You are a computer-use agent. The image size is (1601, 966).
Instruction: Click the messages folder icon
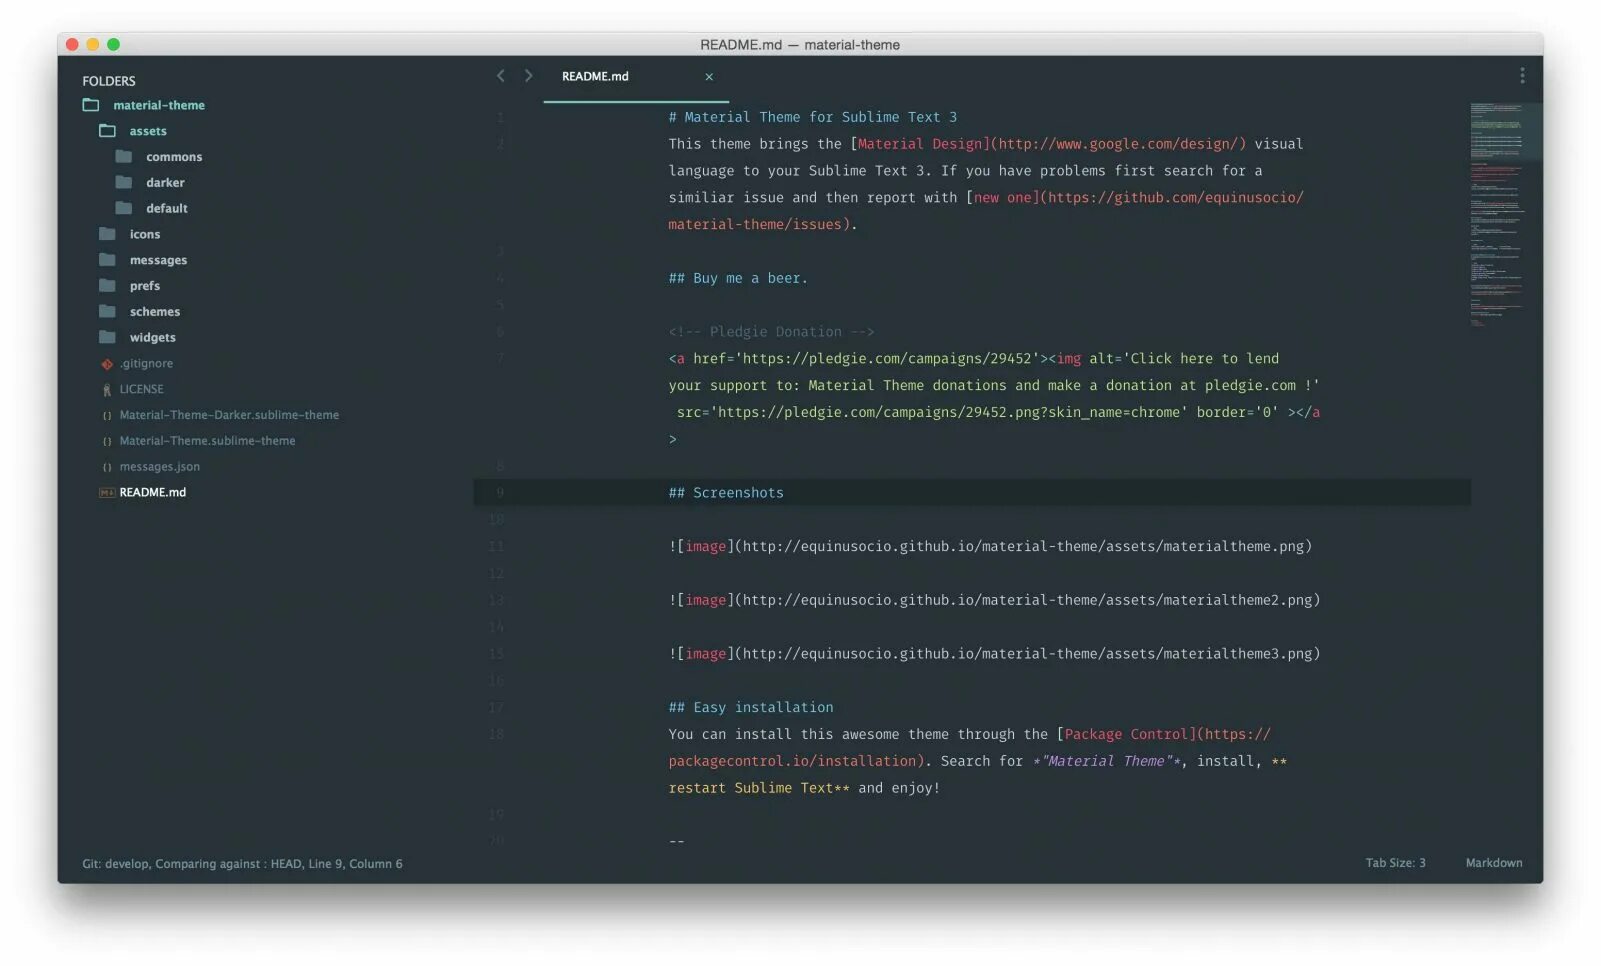(108, 260)
